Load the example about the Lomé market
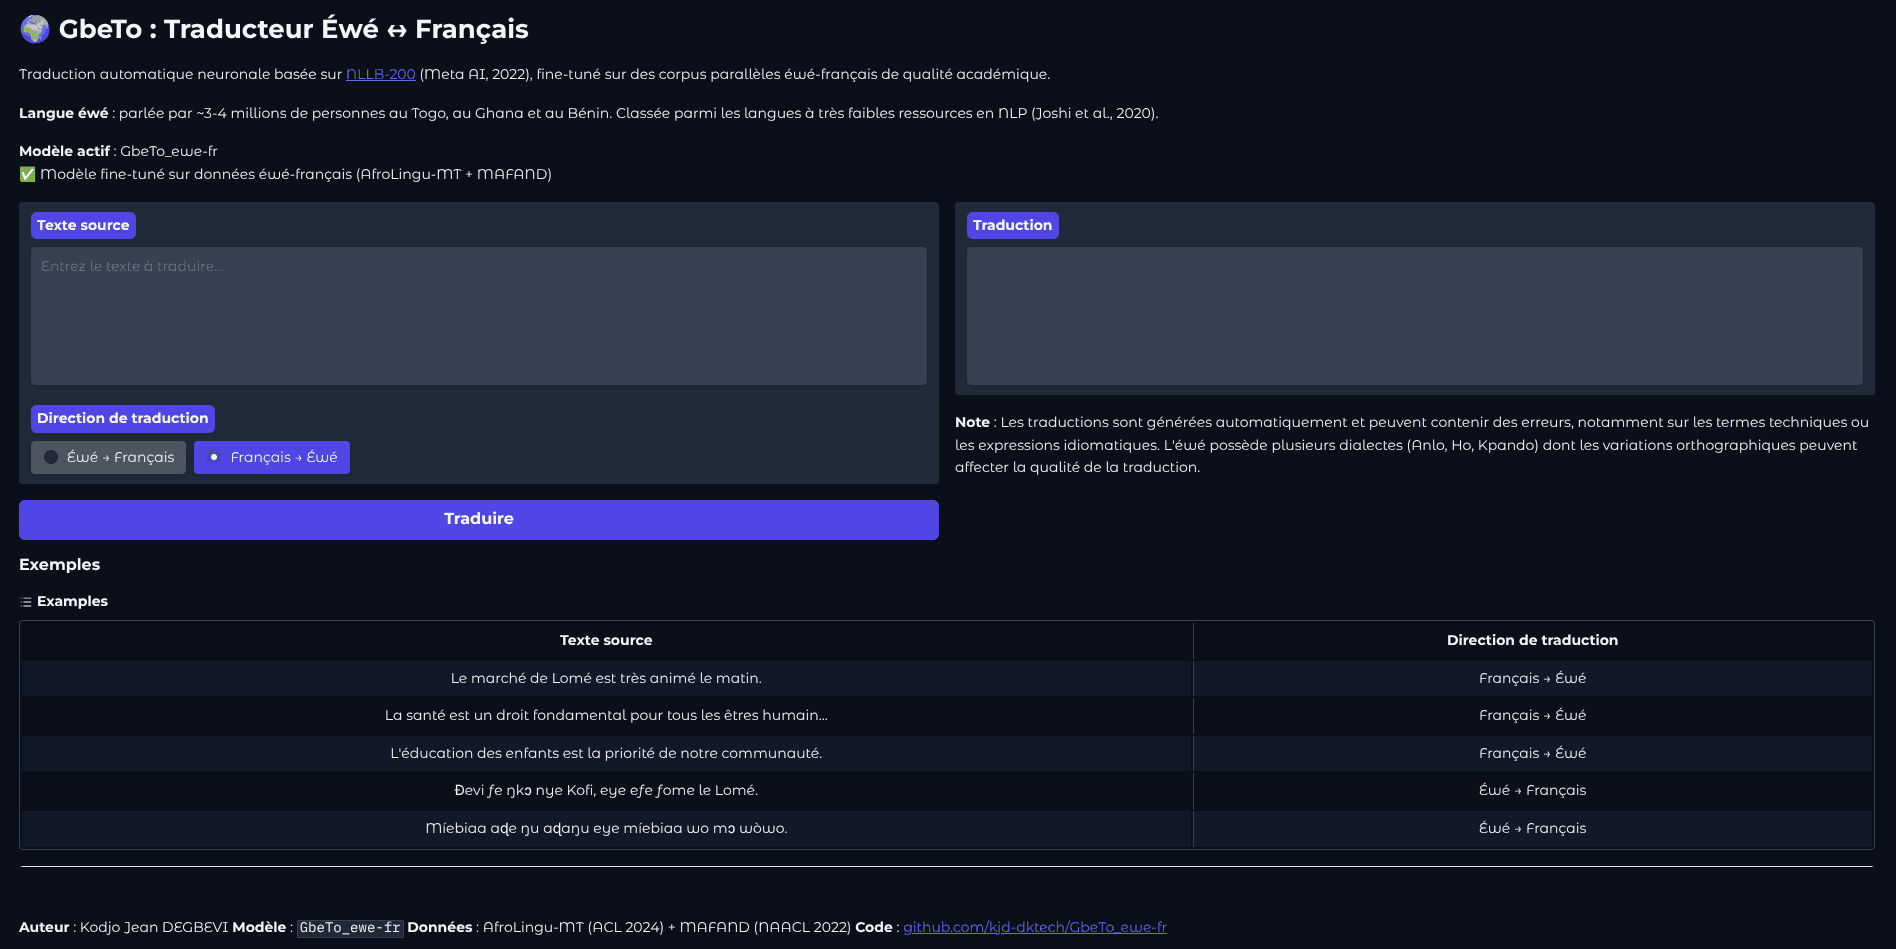 coord(605,677)
